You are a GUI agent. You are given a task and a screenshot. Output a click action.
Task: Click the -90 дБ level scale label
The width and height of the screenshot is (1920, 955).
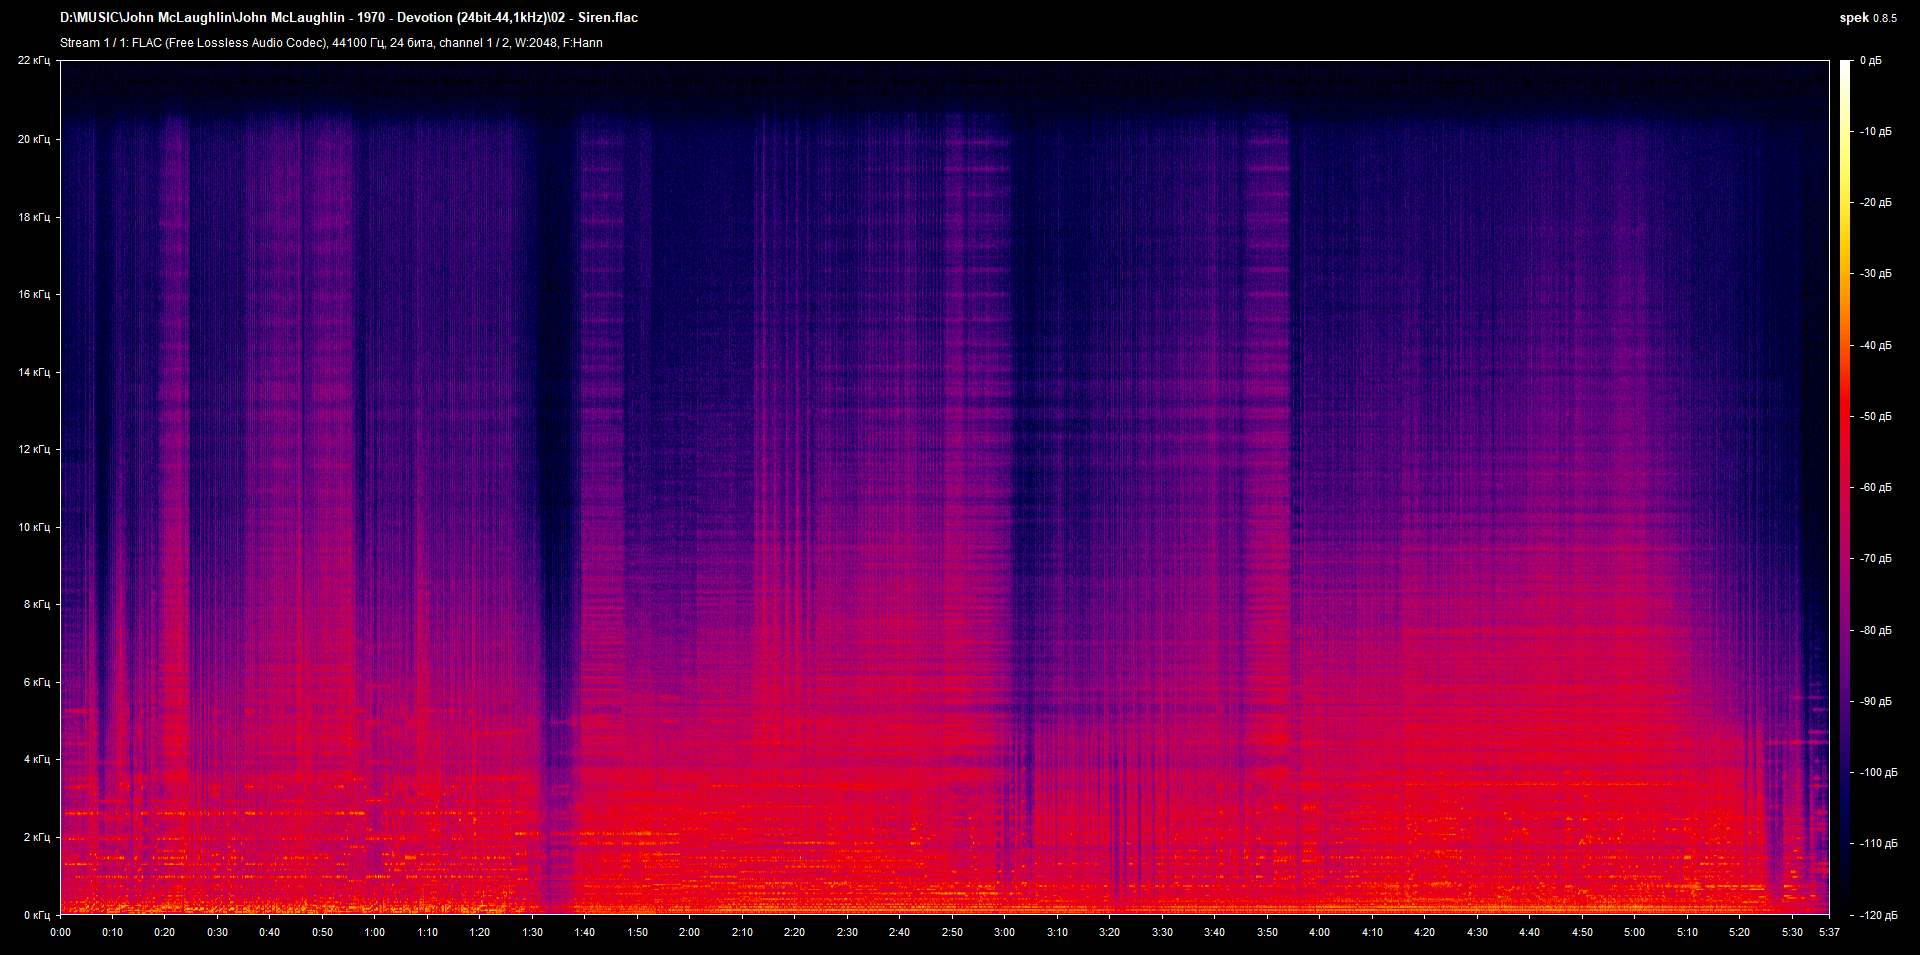[x=1876, y=701]
